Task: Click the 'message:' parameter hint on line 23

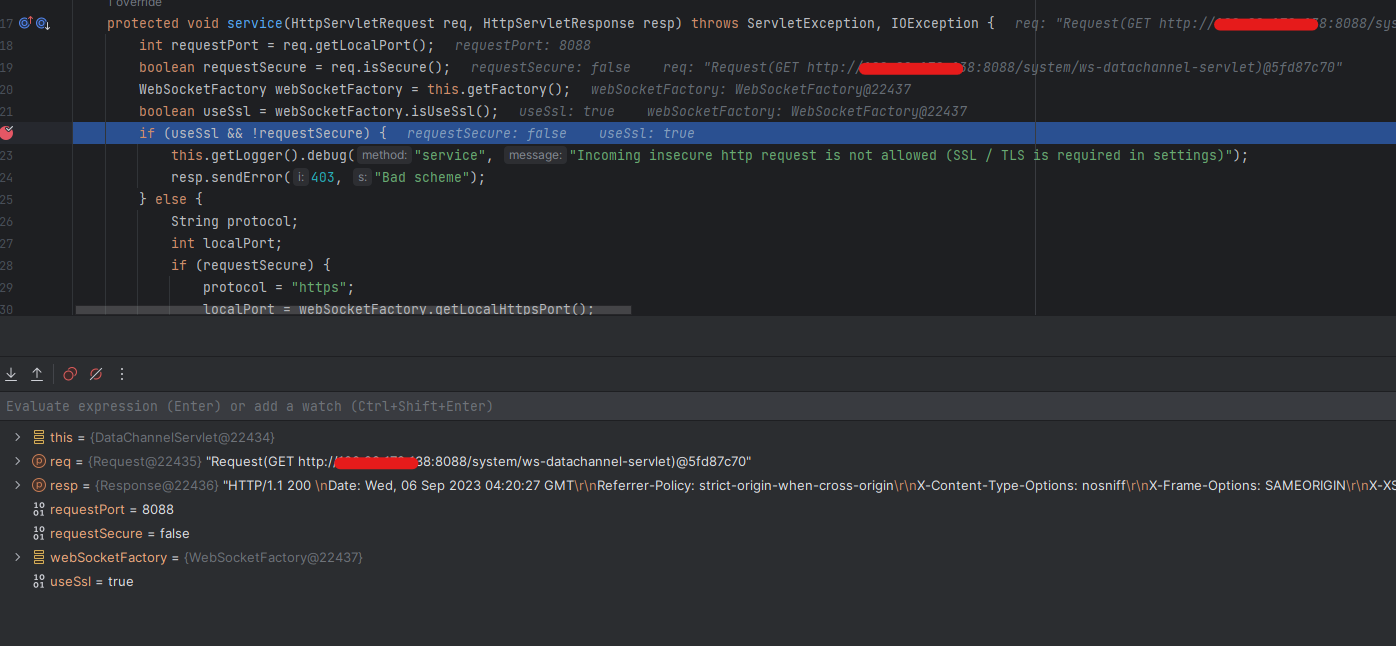Action: [535, 155]
